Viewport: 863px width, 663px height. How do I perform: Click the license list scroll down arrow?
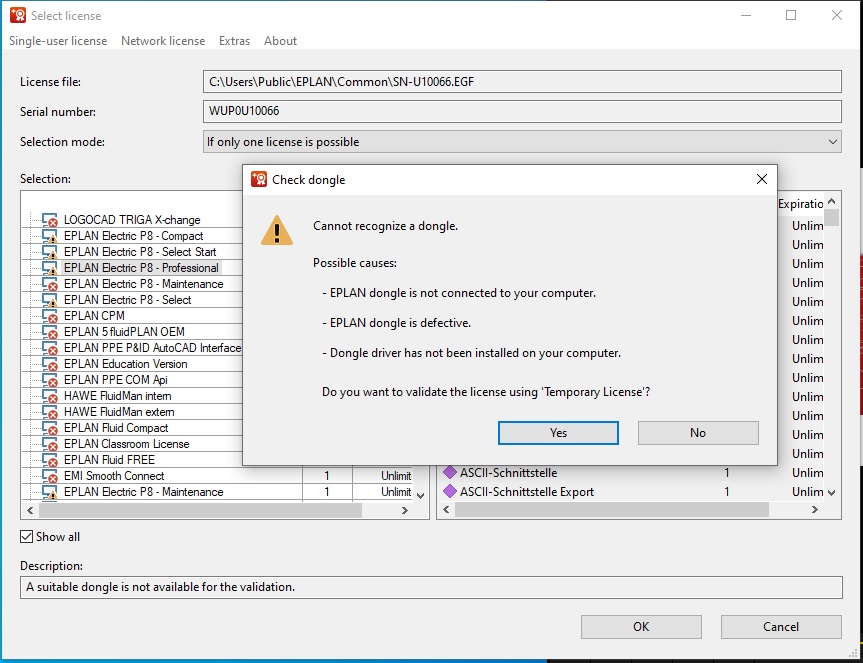click(420, 496)
